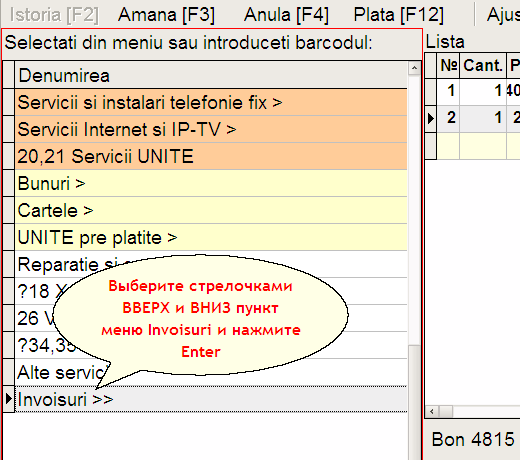Image resolution: width=520 pixels, height=460 pixels.
Task: Open Servicii Internet si IP-TV submenu
Action: (211, 129)
